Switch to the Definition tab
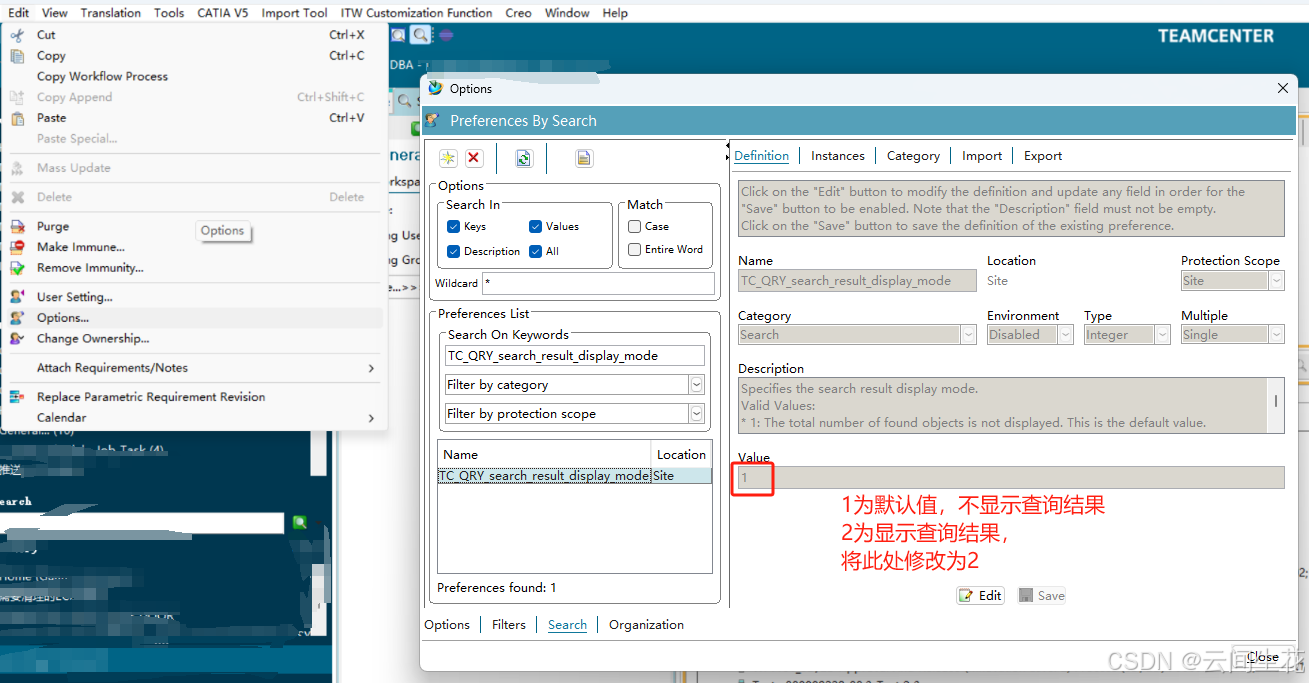Screen dimensions: 1309x683 point(761,156)
